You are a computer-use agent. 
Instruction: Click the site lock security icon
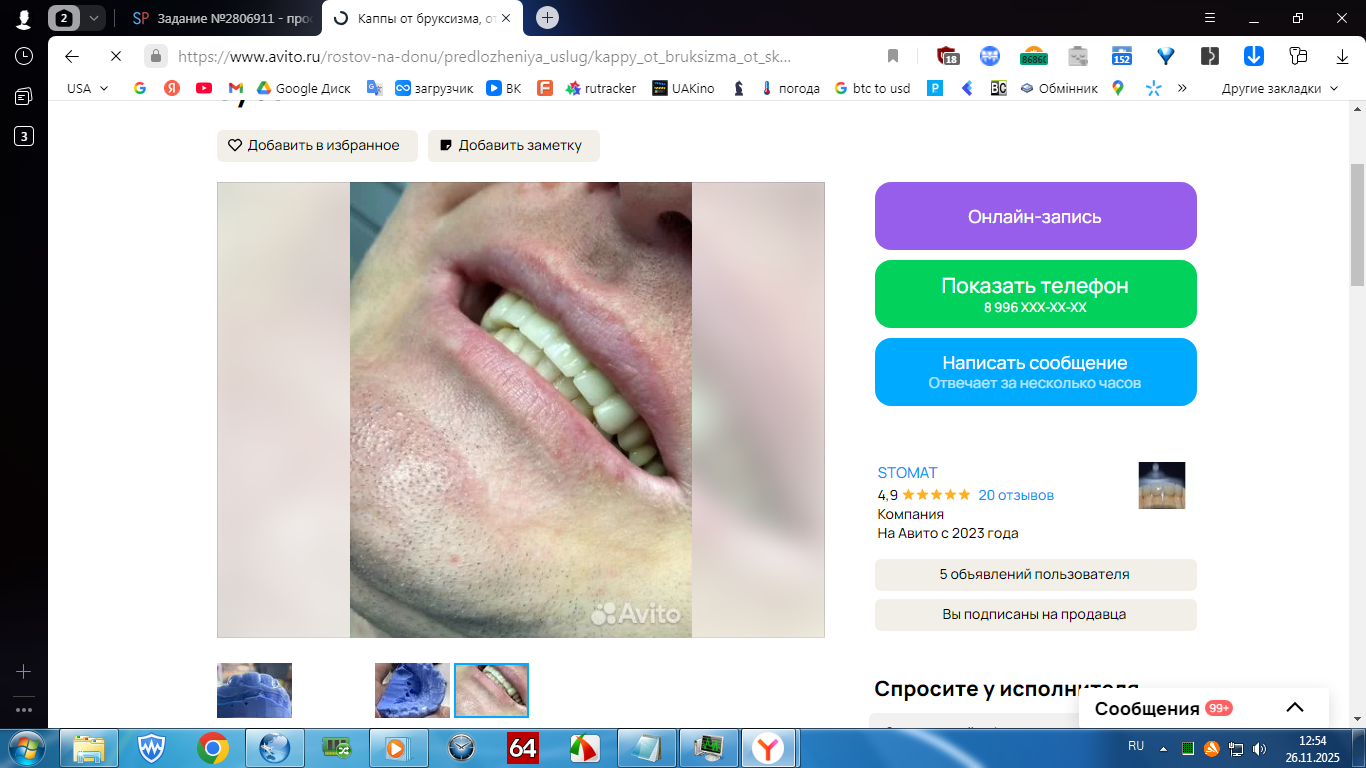tap(155, 56)
